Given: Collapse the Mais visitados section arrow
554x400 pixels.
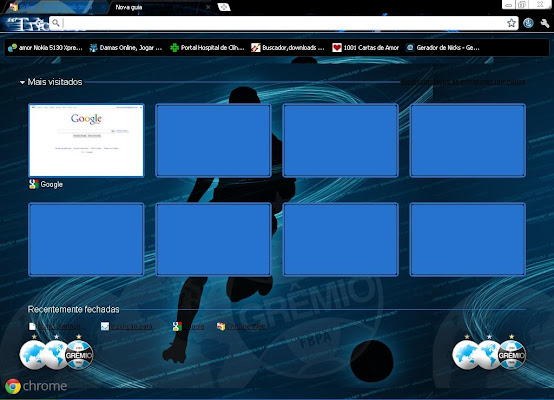Looking at the screenshot, I should (22, 82).
